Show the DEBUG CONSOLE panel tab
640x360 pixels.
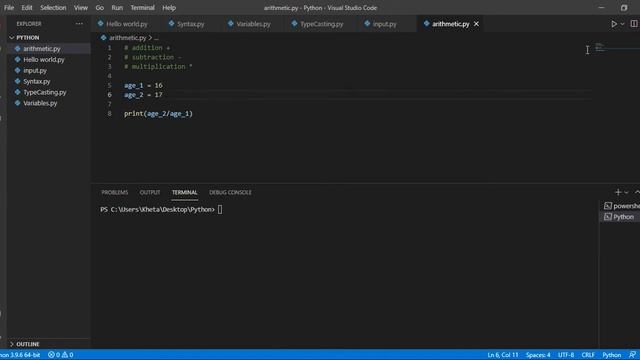(x=230, y=192)
